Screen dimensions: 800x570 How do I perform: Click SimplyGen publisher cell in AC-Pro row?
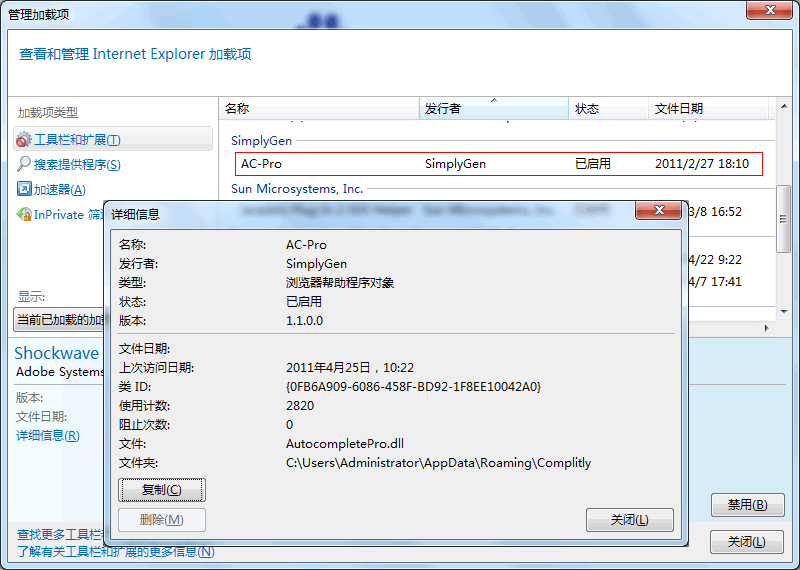[455, 164]
